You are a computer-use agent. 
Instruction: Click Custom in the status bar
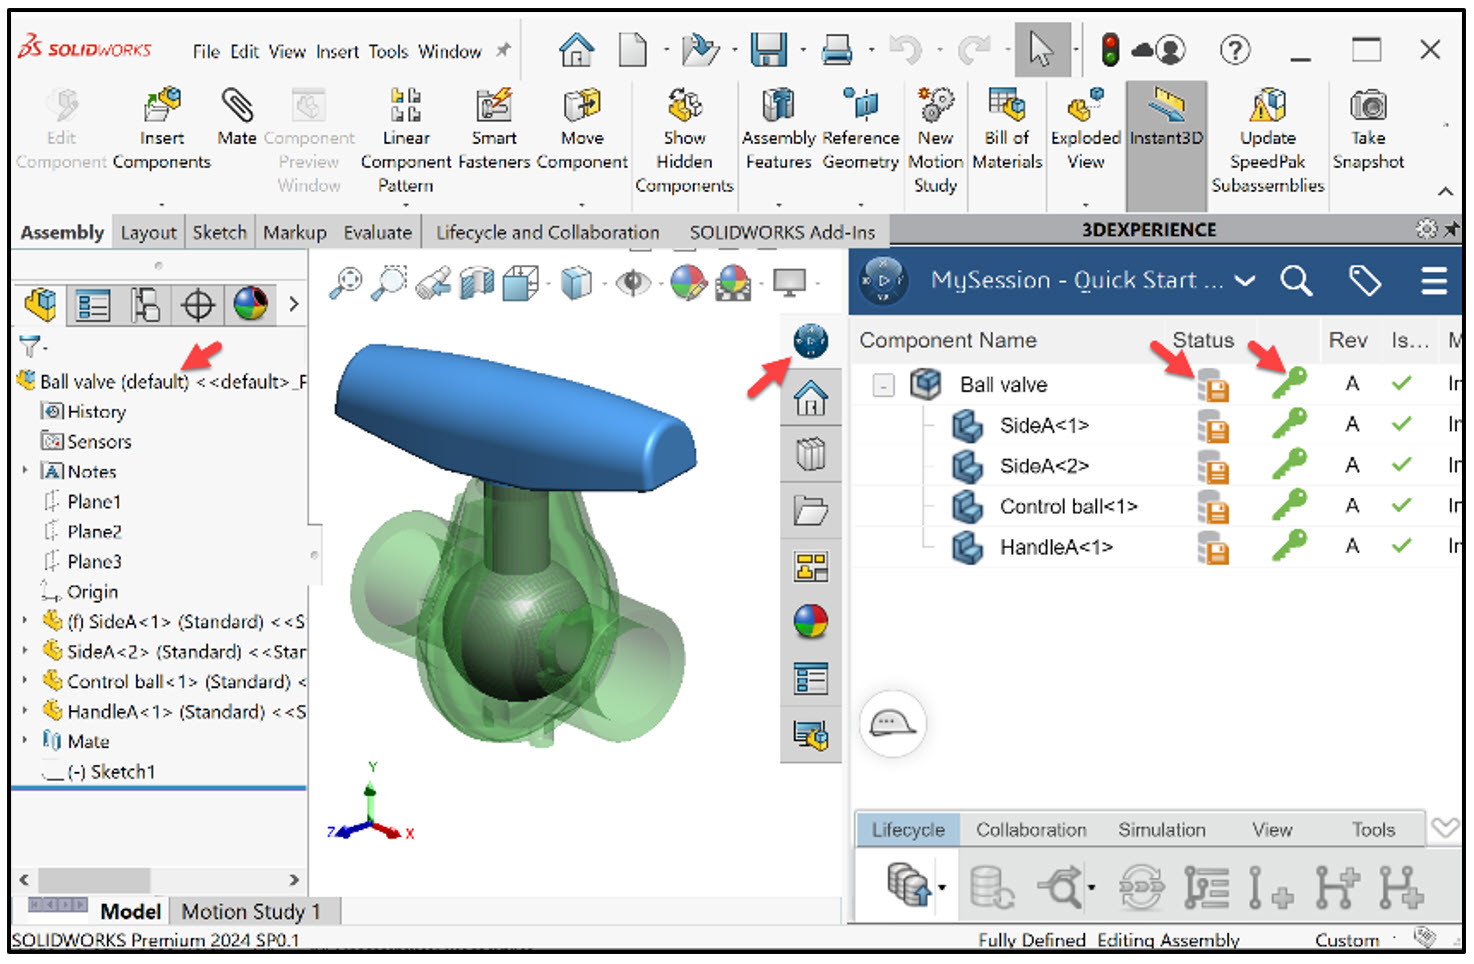pyautogui.click(x=1347, y=940)
